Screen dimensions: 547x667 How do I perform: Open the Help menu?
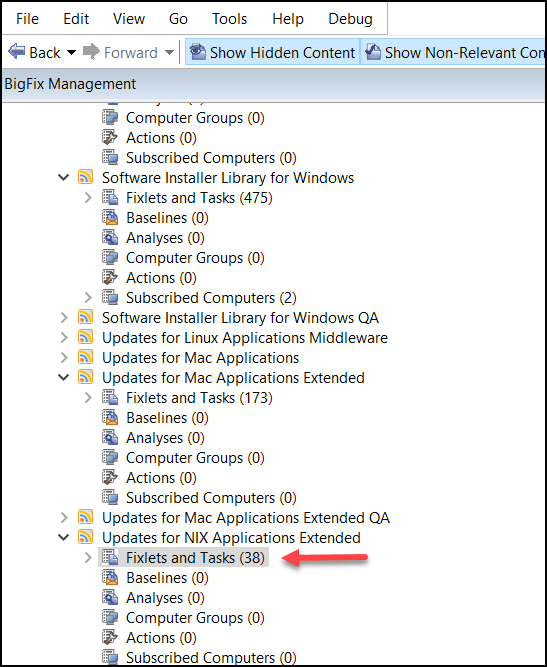point(288,19)
